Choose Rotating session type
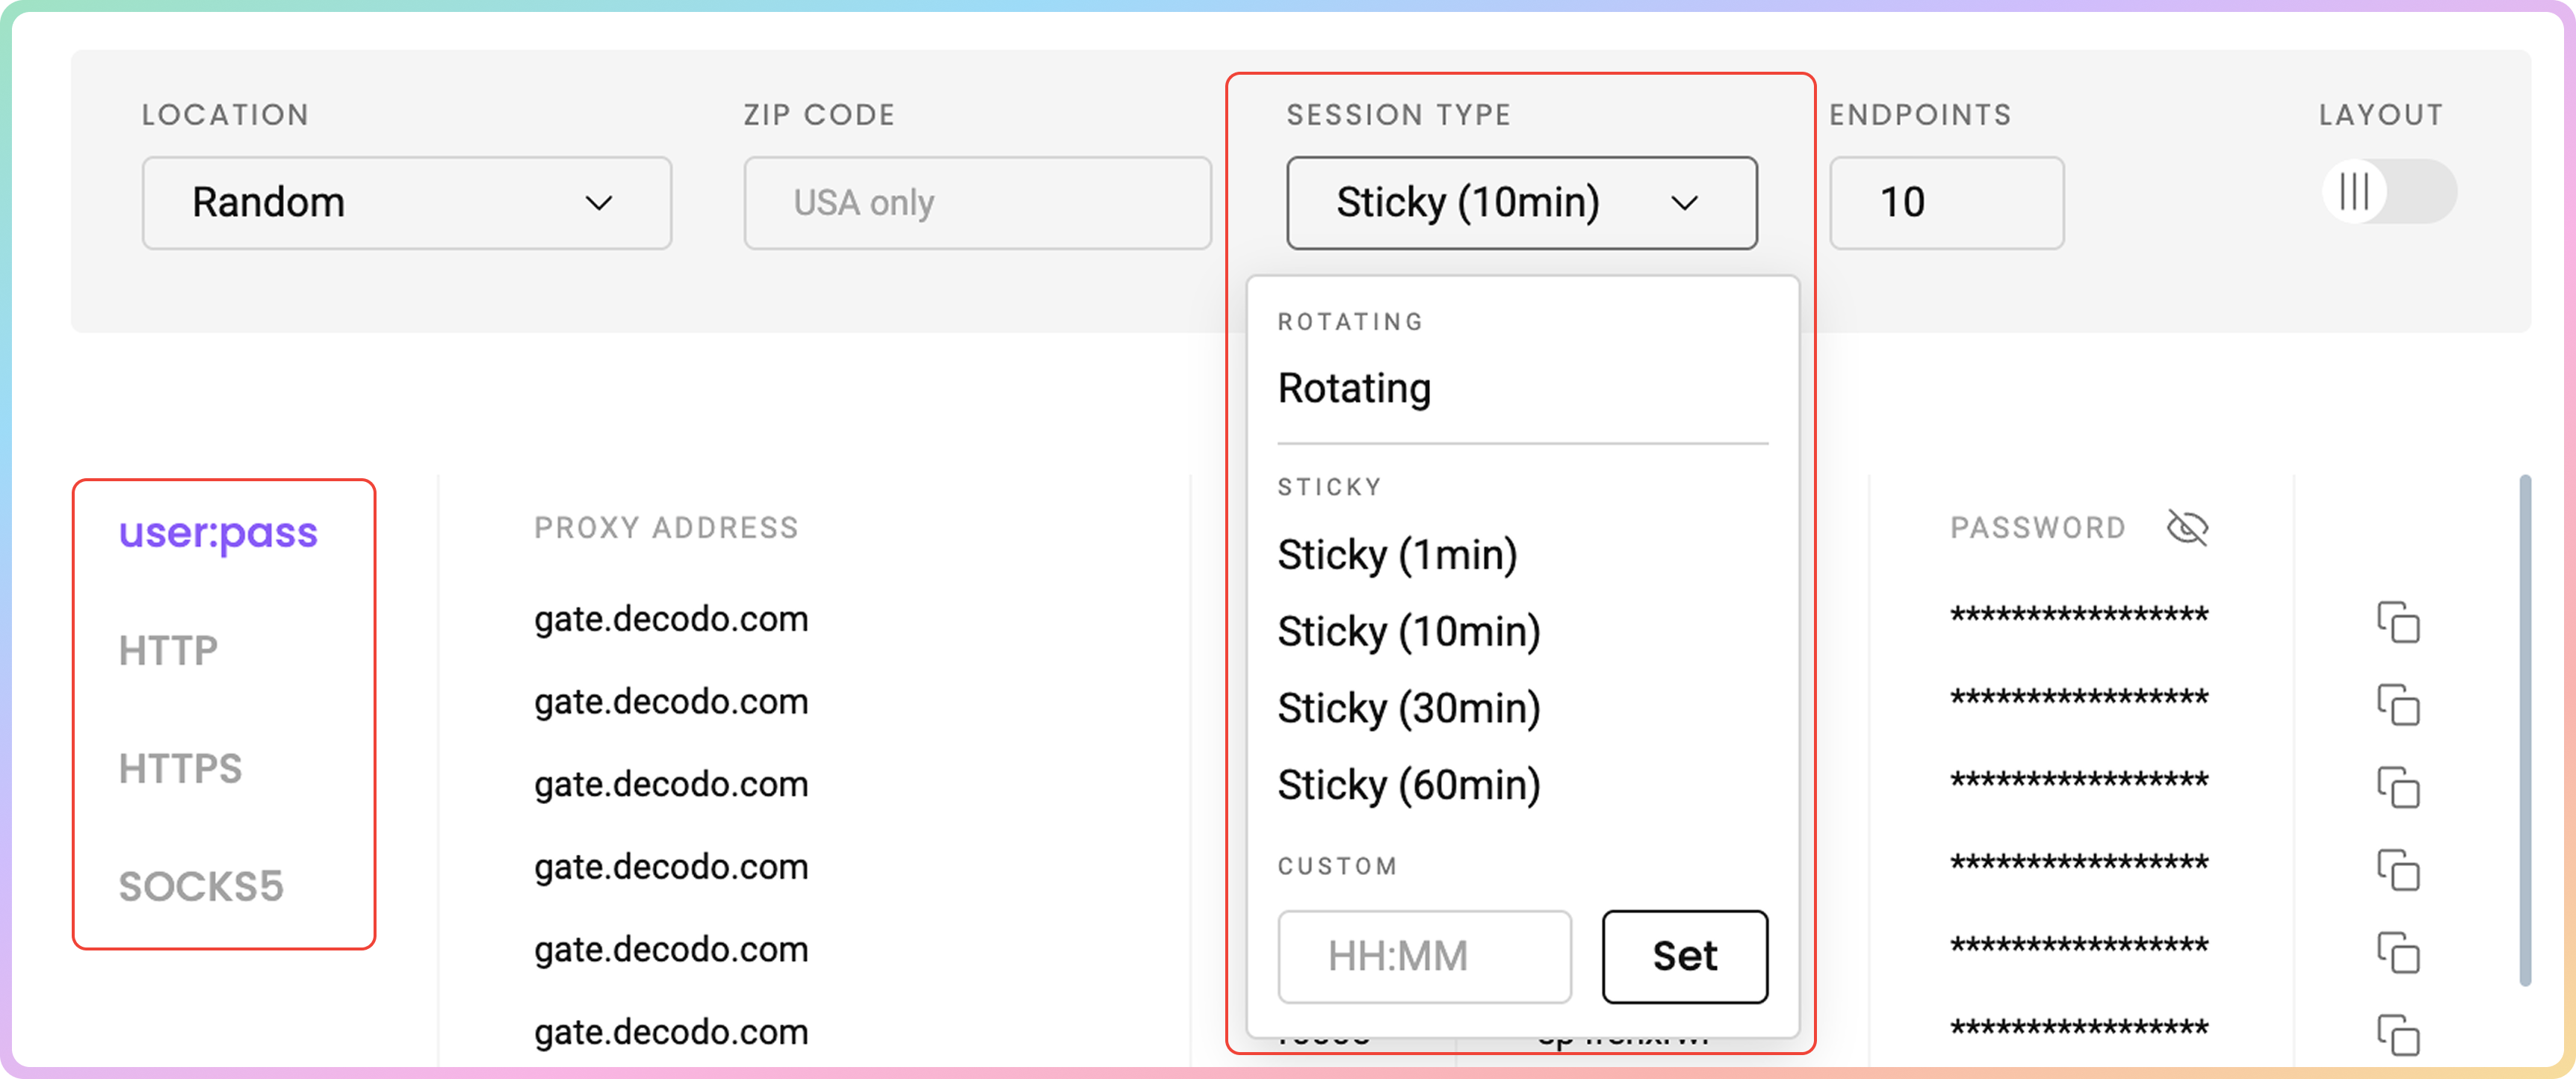The height and width of the screenshot is (1079, 2576). pyautogui.click(x=1354, y=388)
